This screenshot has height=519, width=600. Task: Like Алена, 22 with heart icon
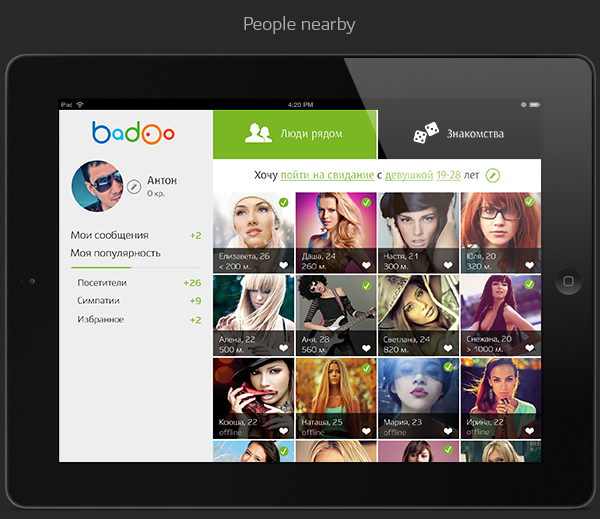click(284, 348)
